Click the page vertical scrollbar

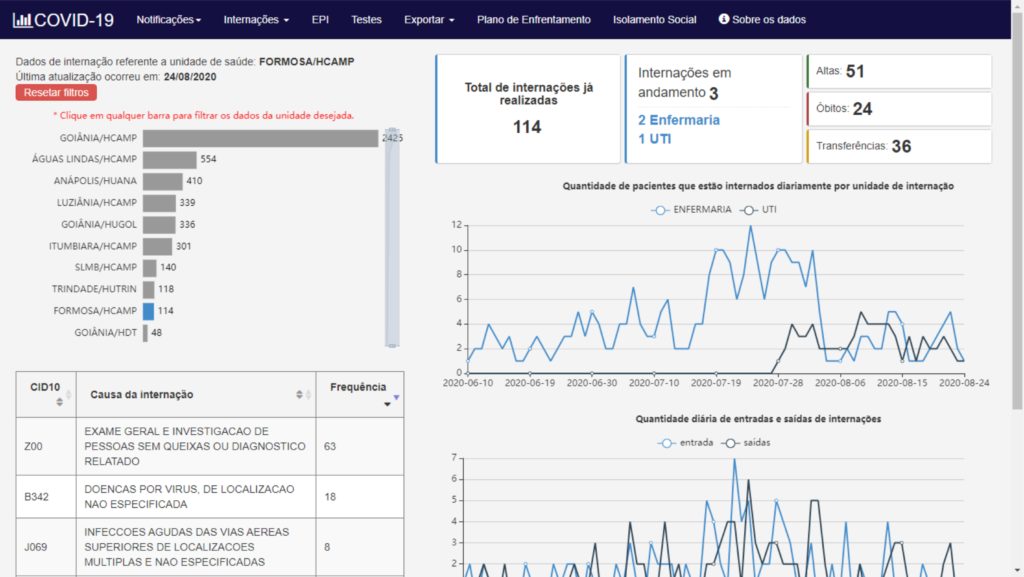click(1017, 212)
